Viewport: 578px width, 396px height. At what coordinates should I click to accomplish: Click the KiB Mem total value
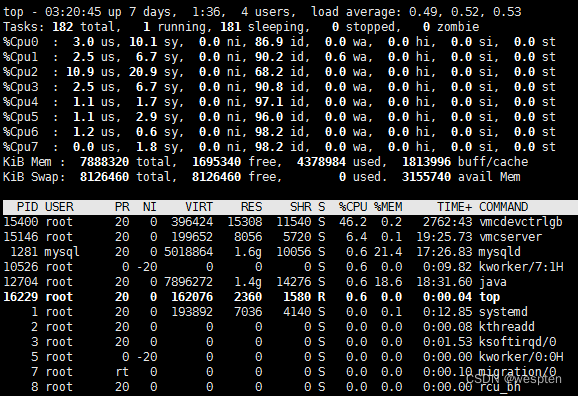tap(104, 162)
